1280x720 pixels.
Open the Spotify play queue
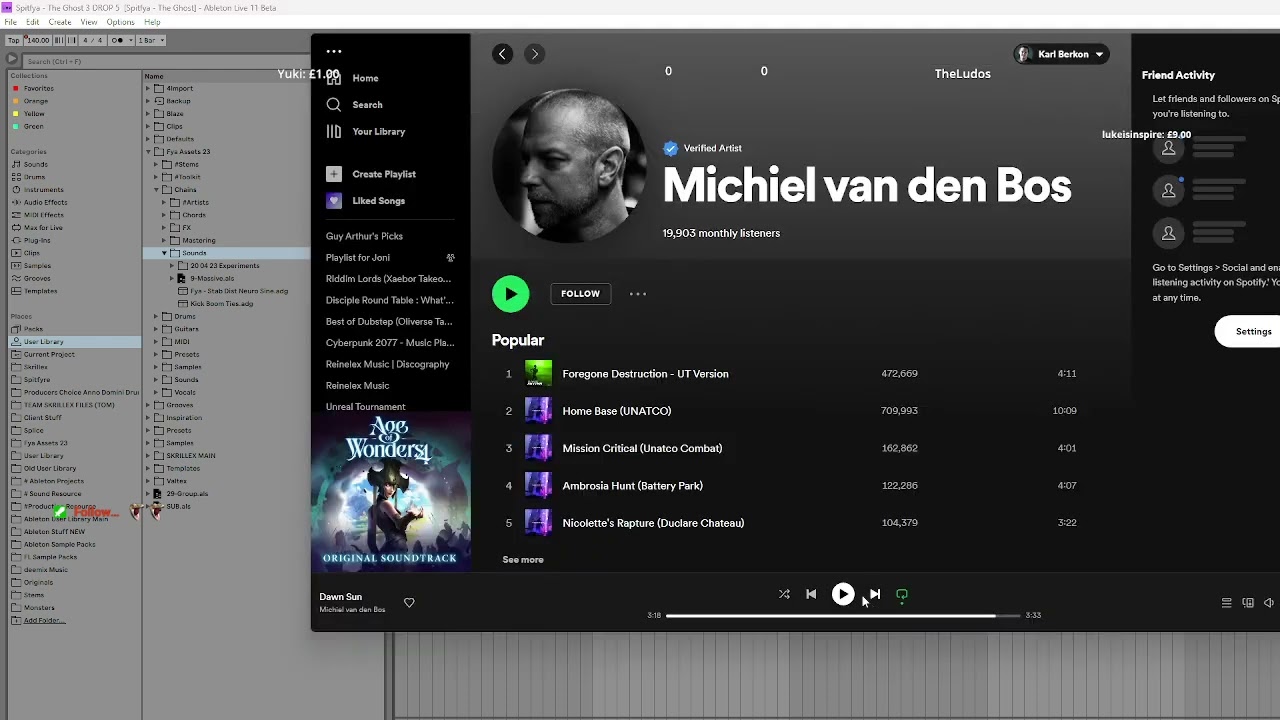(x=1226, y=603)
